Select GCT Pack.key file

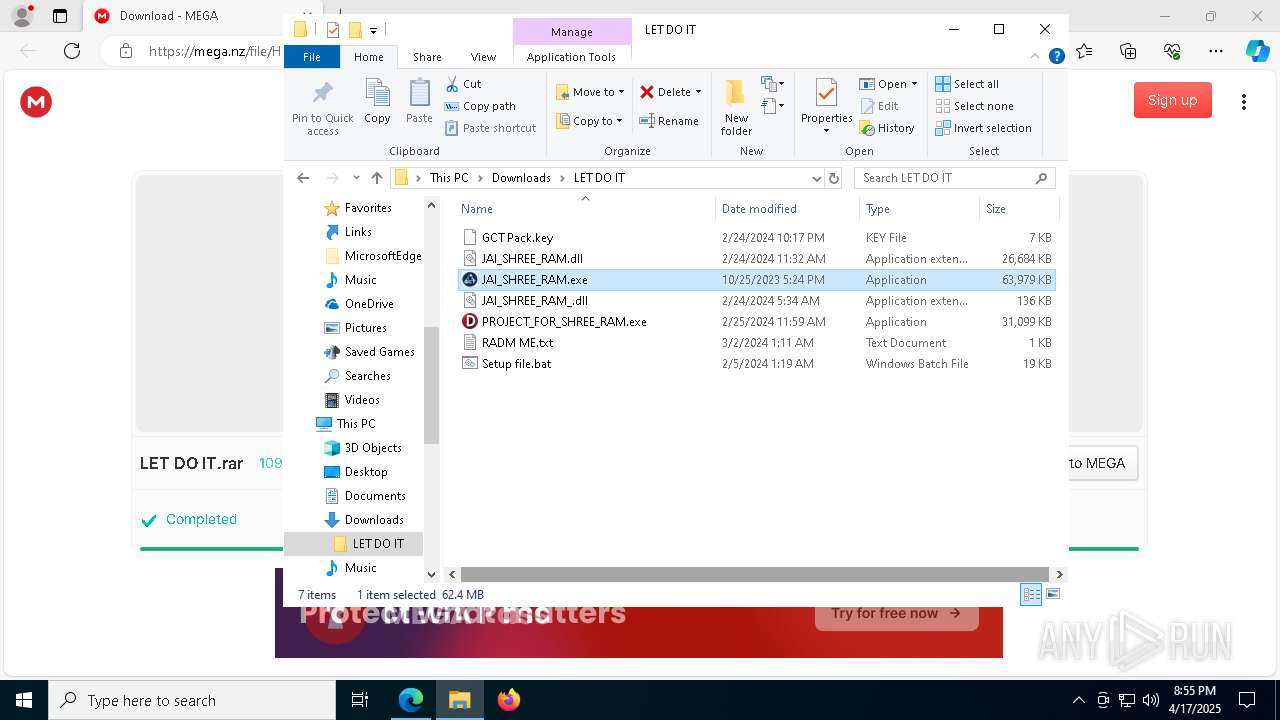[517, 238]
